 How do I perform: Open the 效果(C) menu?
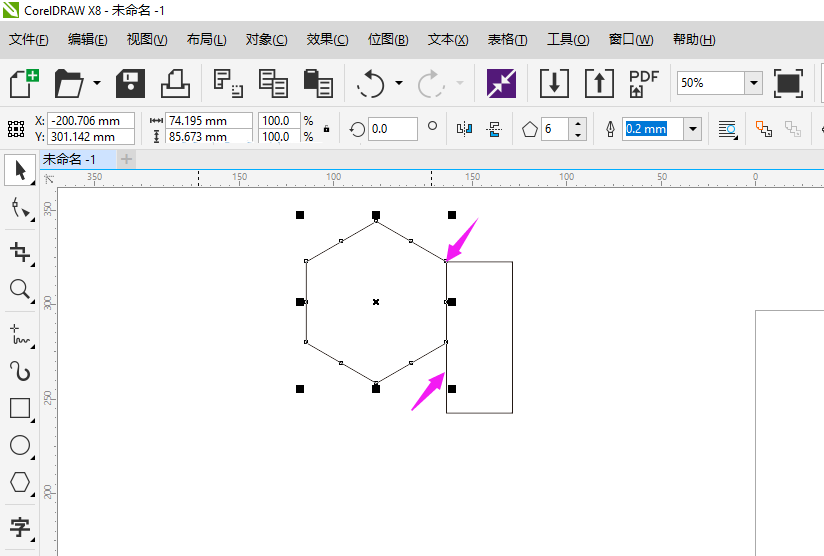coord(327,40)
